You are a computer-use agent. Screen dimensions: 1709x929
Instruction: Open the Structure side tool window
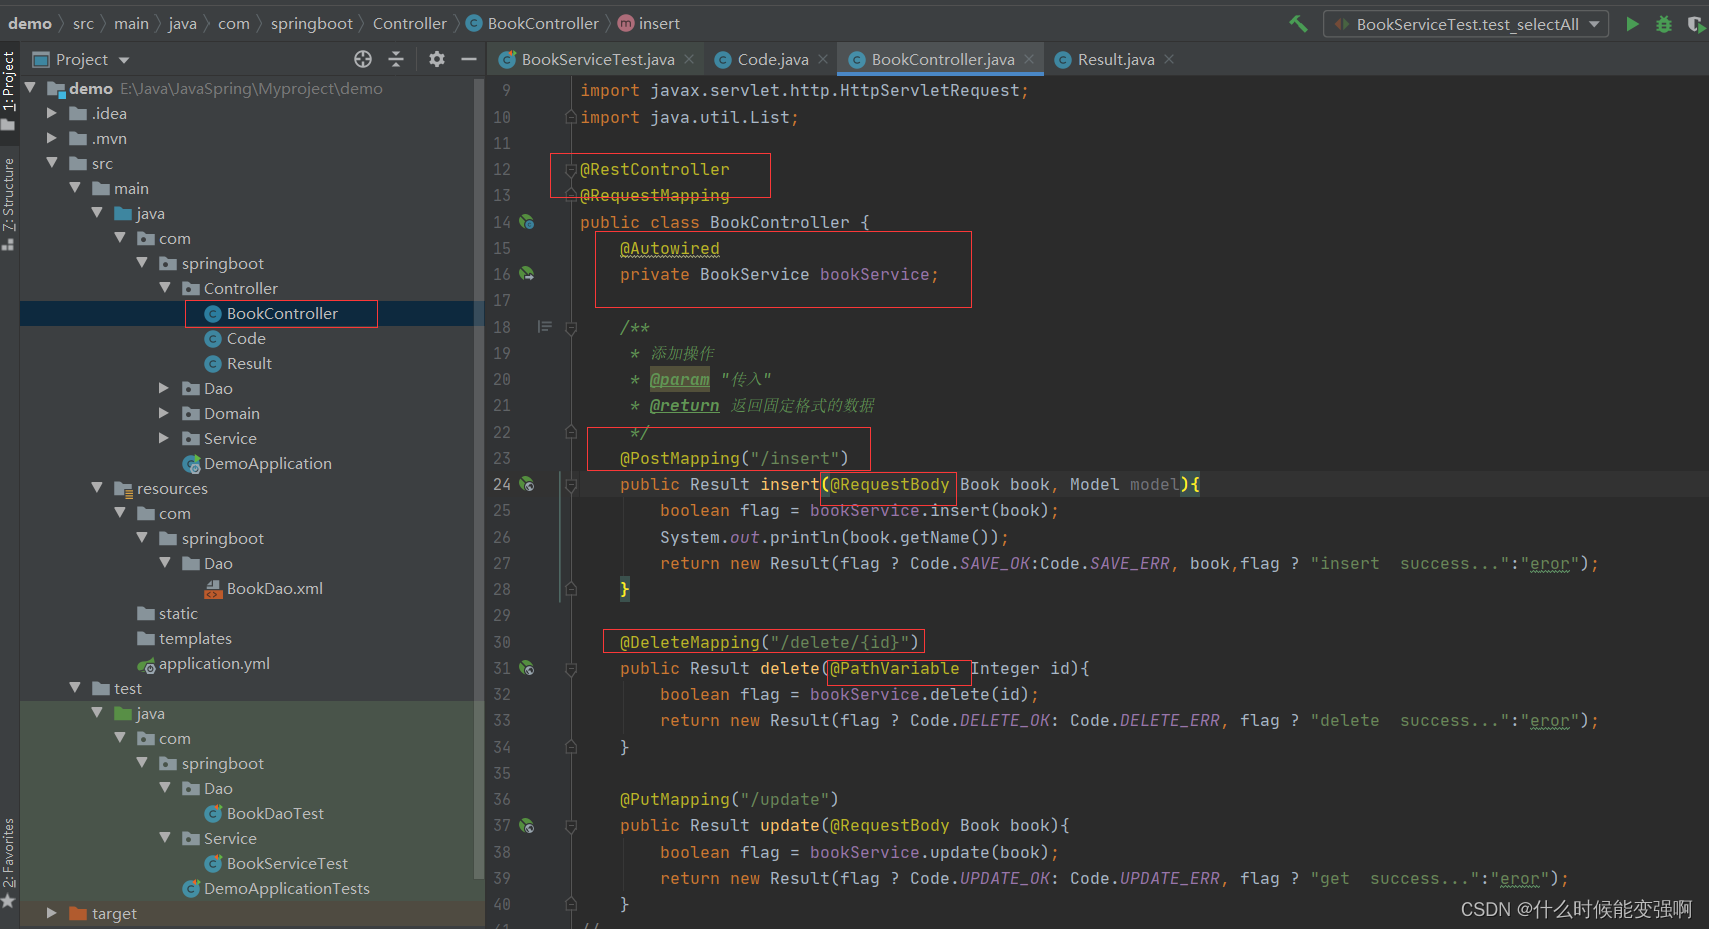pos(9,203)
